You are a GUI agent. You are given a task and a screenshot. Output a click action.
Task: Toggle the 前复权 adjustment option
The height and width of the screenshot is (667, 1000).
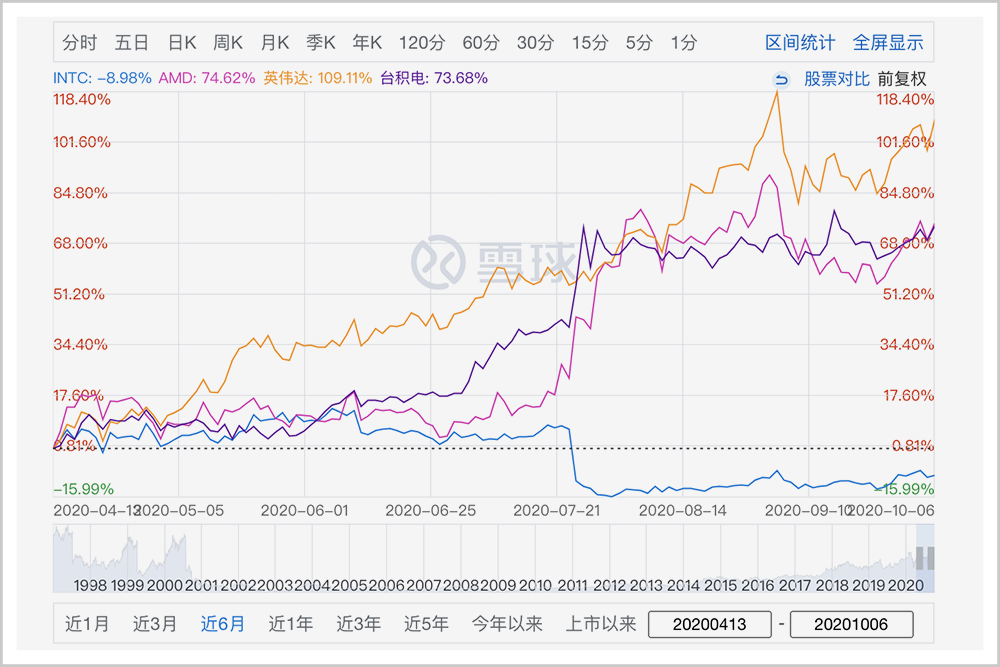[x=902, y=79]
